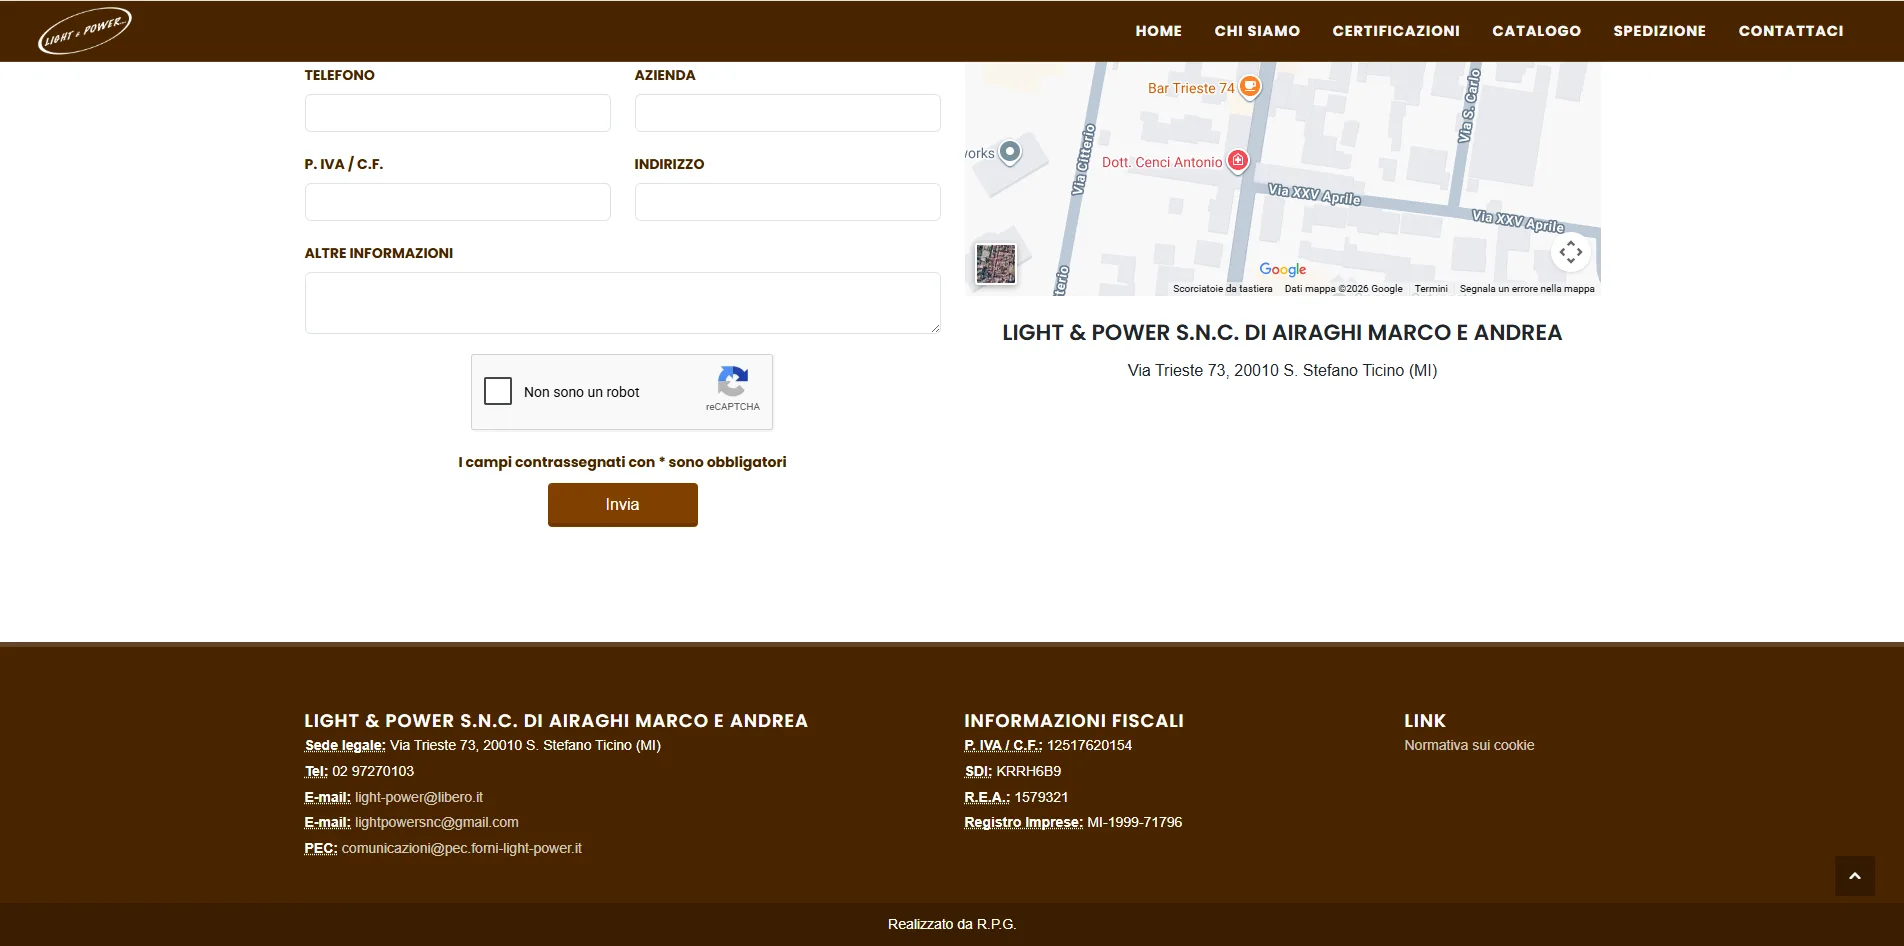Viewport: 1904px width, 946px height.
Task: Open the SPEDIZIONE menu item
Action: 1660,31
